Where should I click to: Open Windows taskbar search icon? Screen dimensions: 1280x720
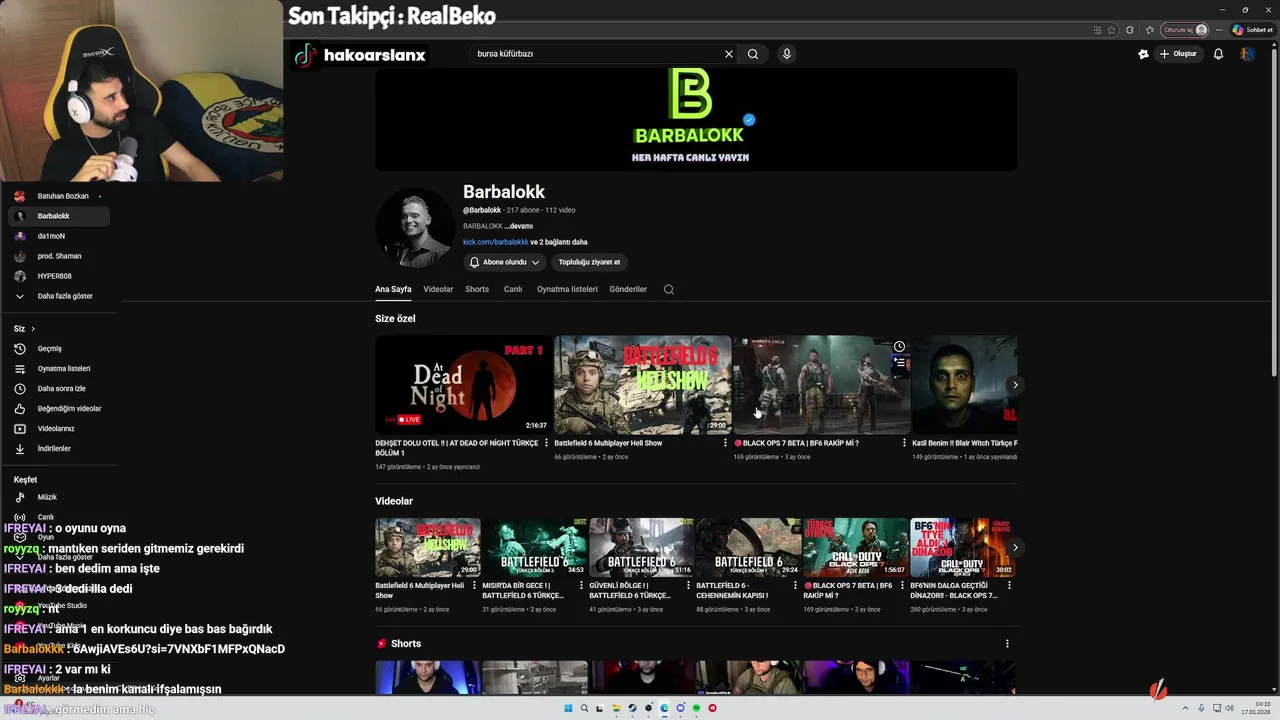coord(584,708)
